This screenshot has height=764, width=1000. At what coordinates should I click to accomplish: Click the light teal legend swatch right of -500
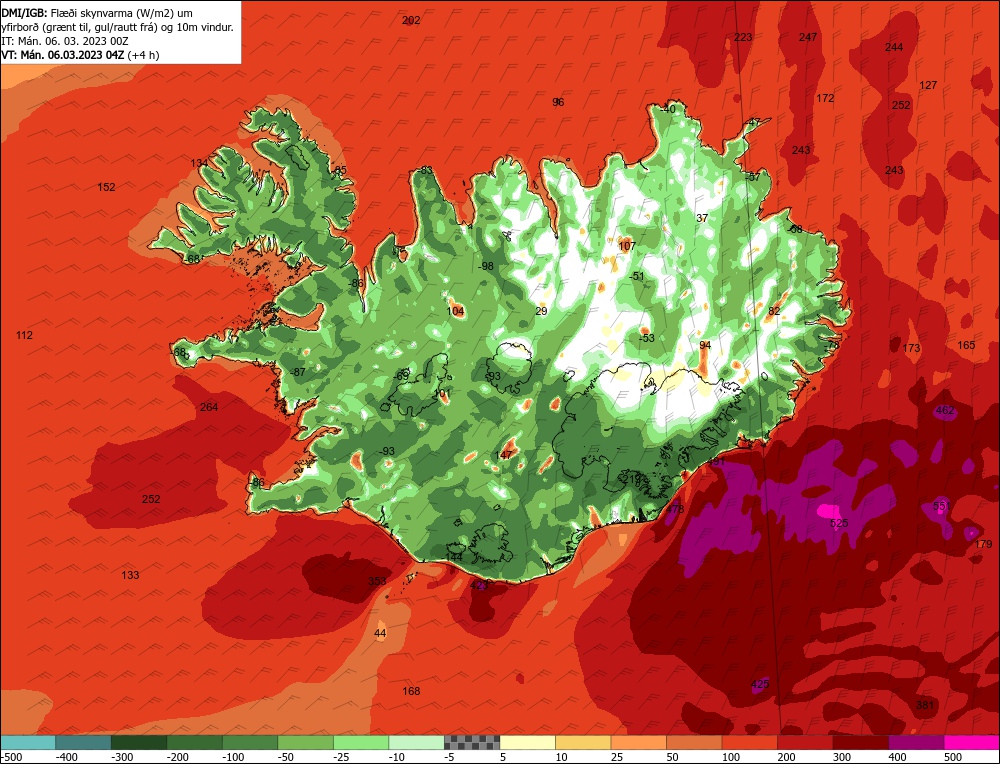[x=28, y=743]
